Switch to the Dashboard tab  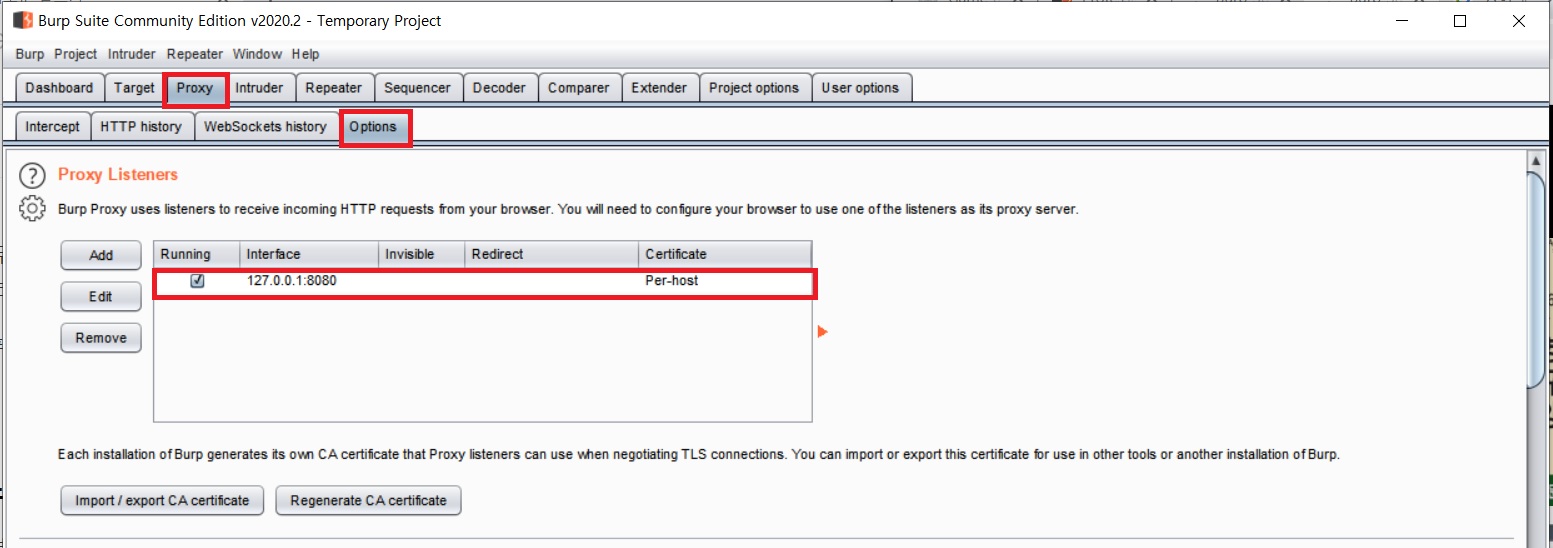tap(59, 88)
